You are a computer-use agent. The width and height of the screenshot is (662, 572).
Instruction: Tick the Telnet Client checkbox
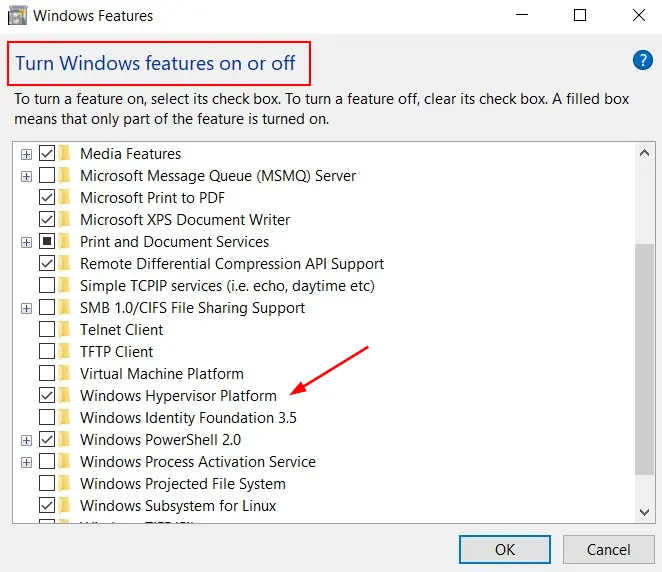coord(47,330)
